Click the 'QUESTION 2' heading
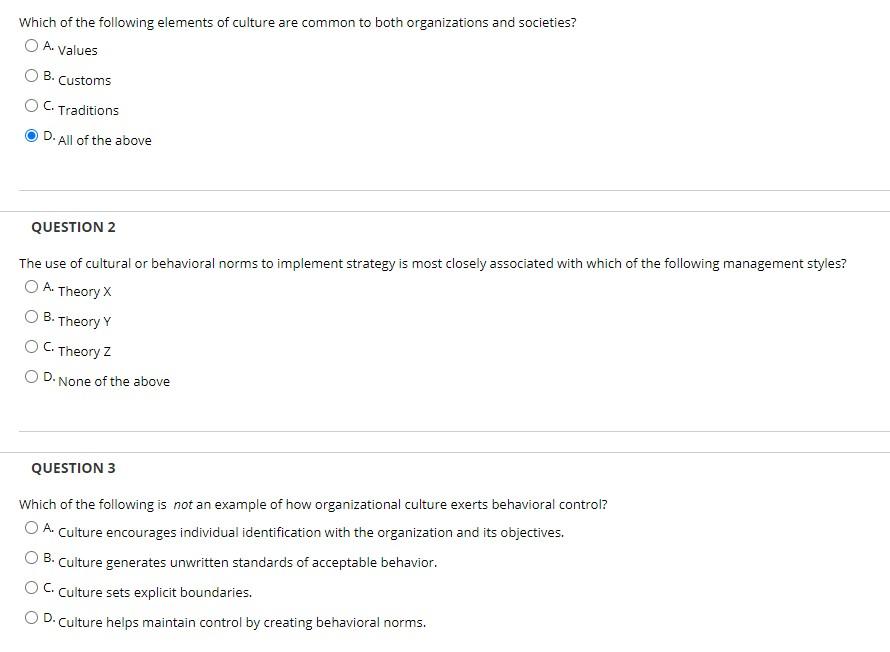Image resolution: width=890 pixels, height=652 pixels. coord(73,226)
